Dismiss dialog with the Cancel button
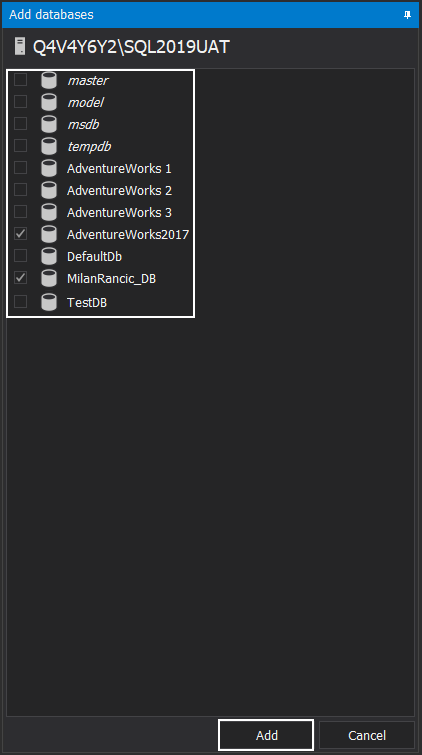The height and width of the screenshot is (755, 422). [367, 735]
